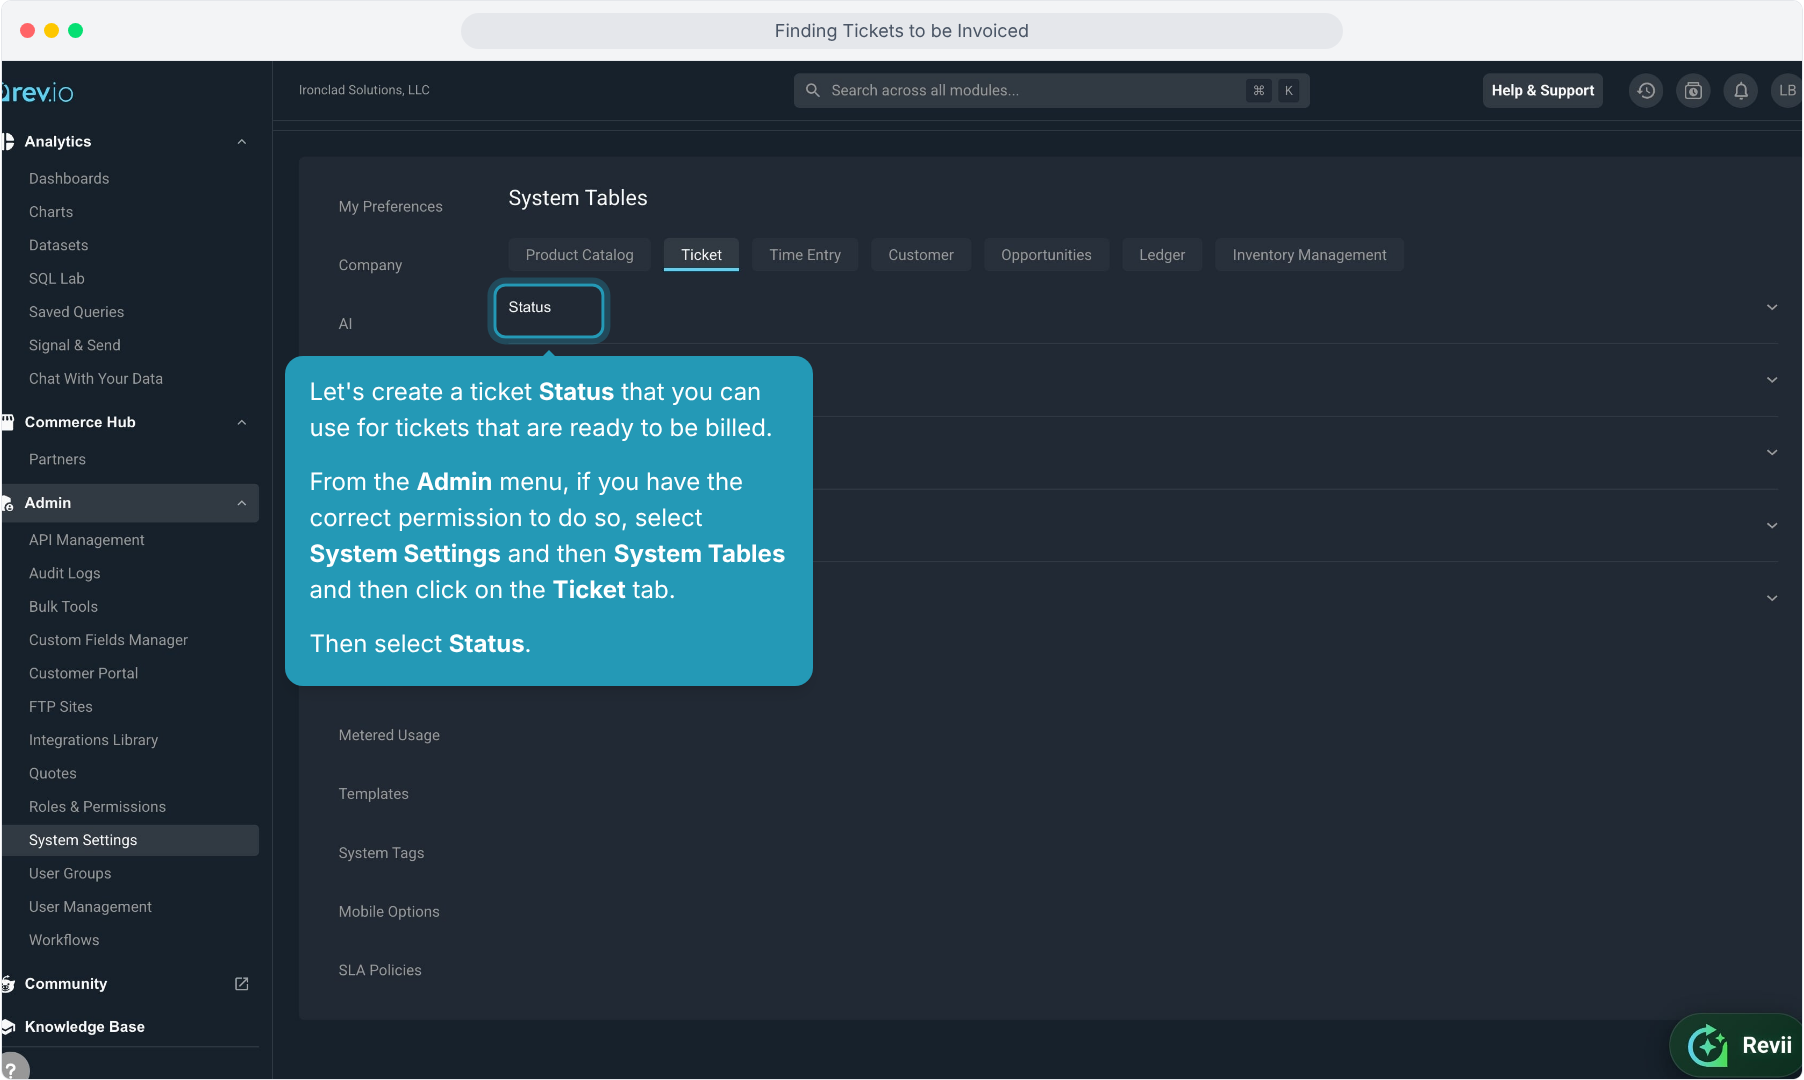Open Dashboards in Analytics
The width and height of the screenshot is (1804, 1080).
click(69, 179)
